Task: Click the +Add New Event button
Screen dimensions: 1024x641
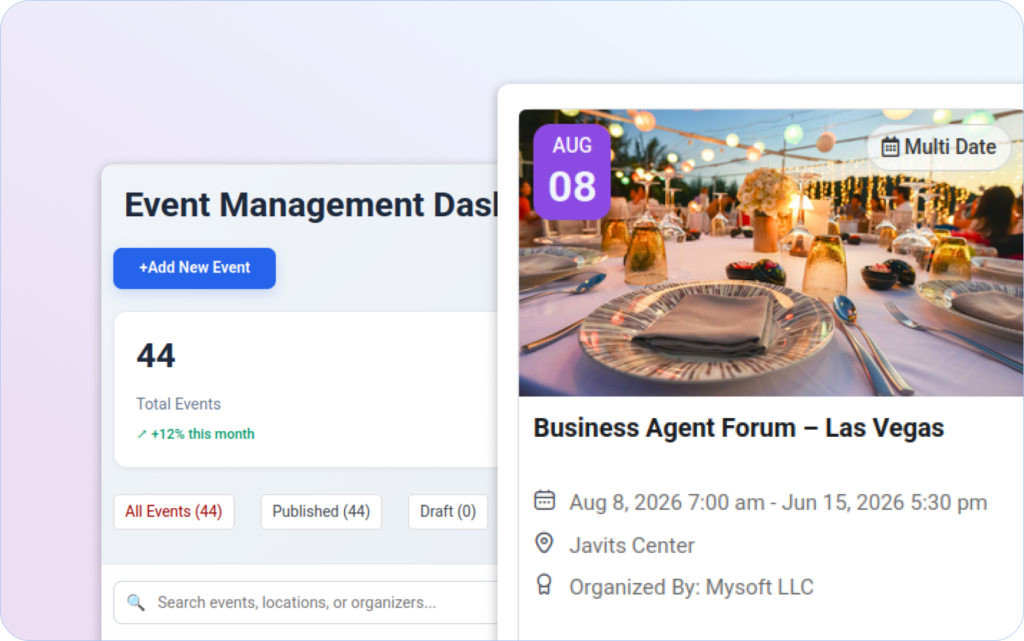Action: pyautogui.click(x=194, y=268)
